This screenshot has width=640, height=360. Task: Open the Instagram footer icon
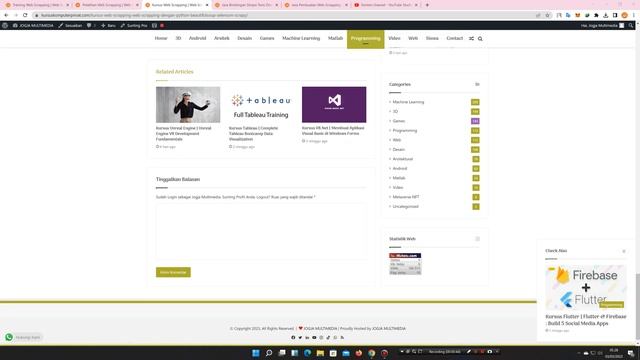321,338
